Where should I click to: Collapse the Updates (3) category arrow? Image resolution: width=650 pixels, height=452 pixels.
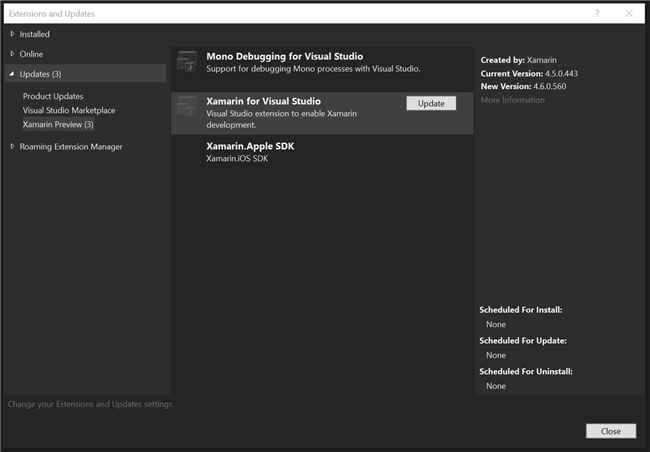(x=12, y=74)
